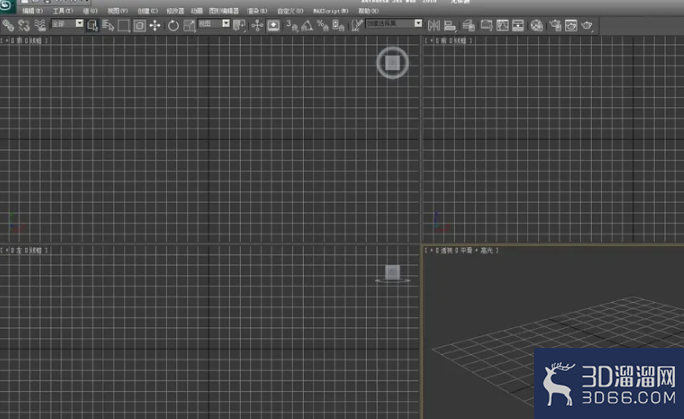Open the named selection sets dropdown
This screenshot has width=684, height=419.
click(394, 24)
